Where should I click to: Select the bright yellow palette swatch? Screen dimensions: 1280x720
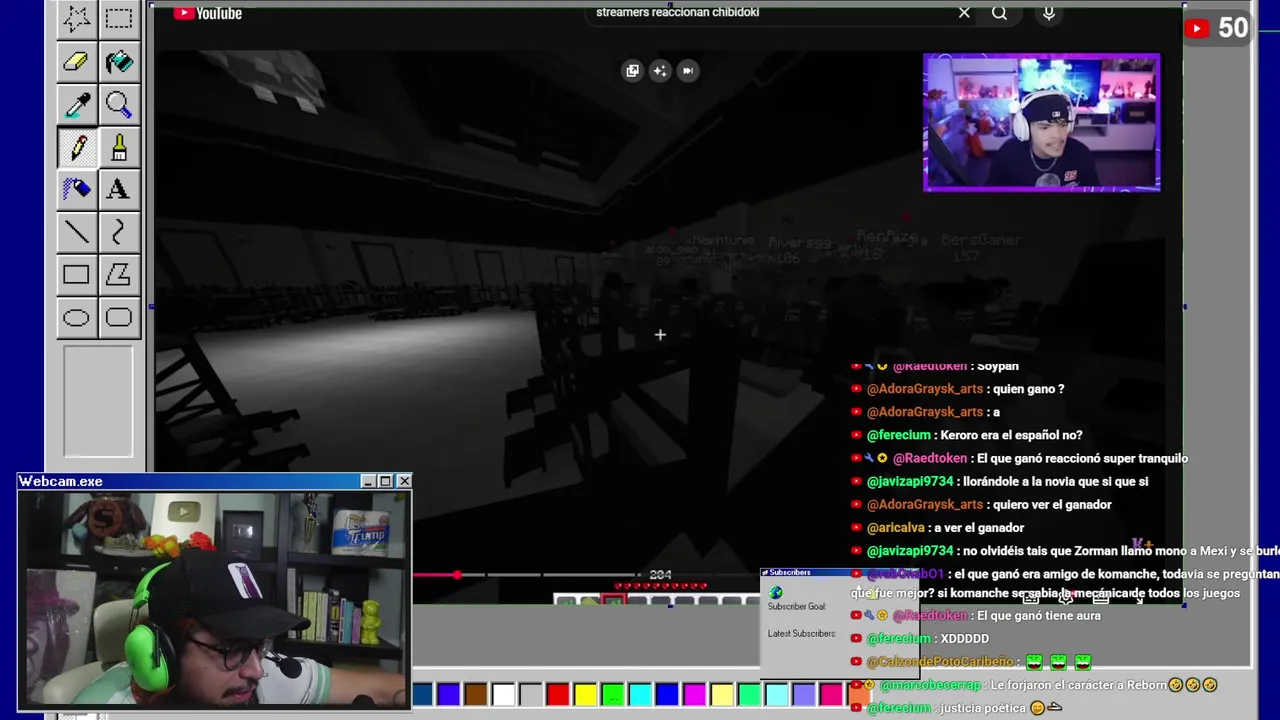coord(585,694)
